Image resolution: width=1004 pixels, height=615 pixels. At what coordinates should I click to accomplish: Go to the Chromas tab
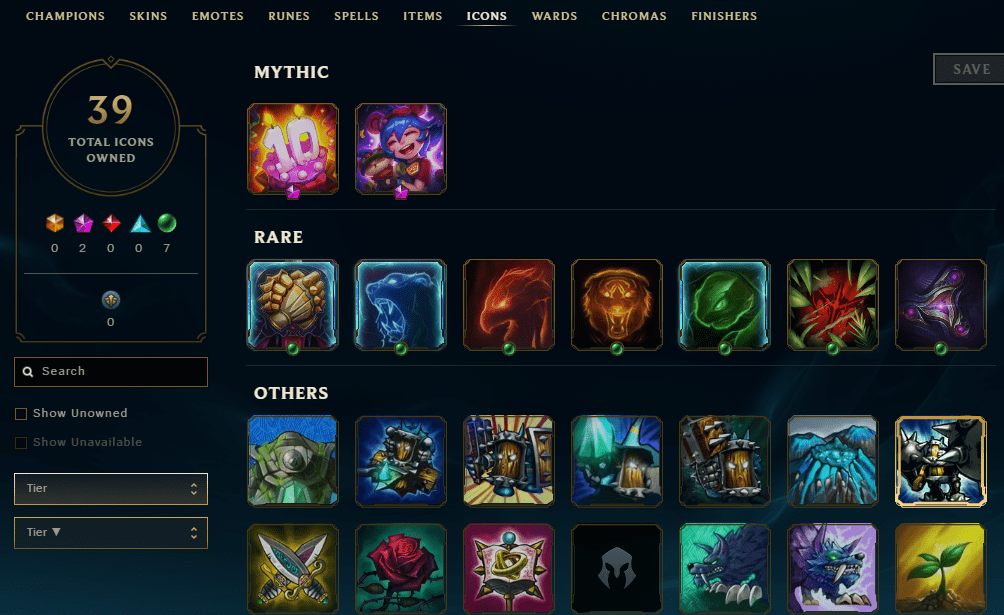click(634, 16)
